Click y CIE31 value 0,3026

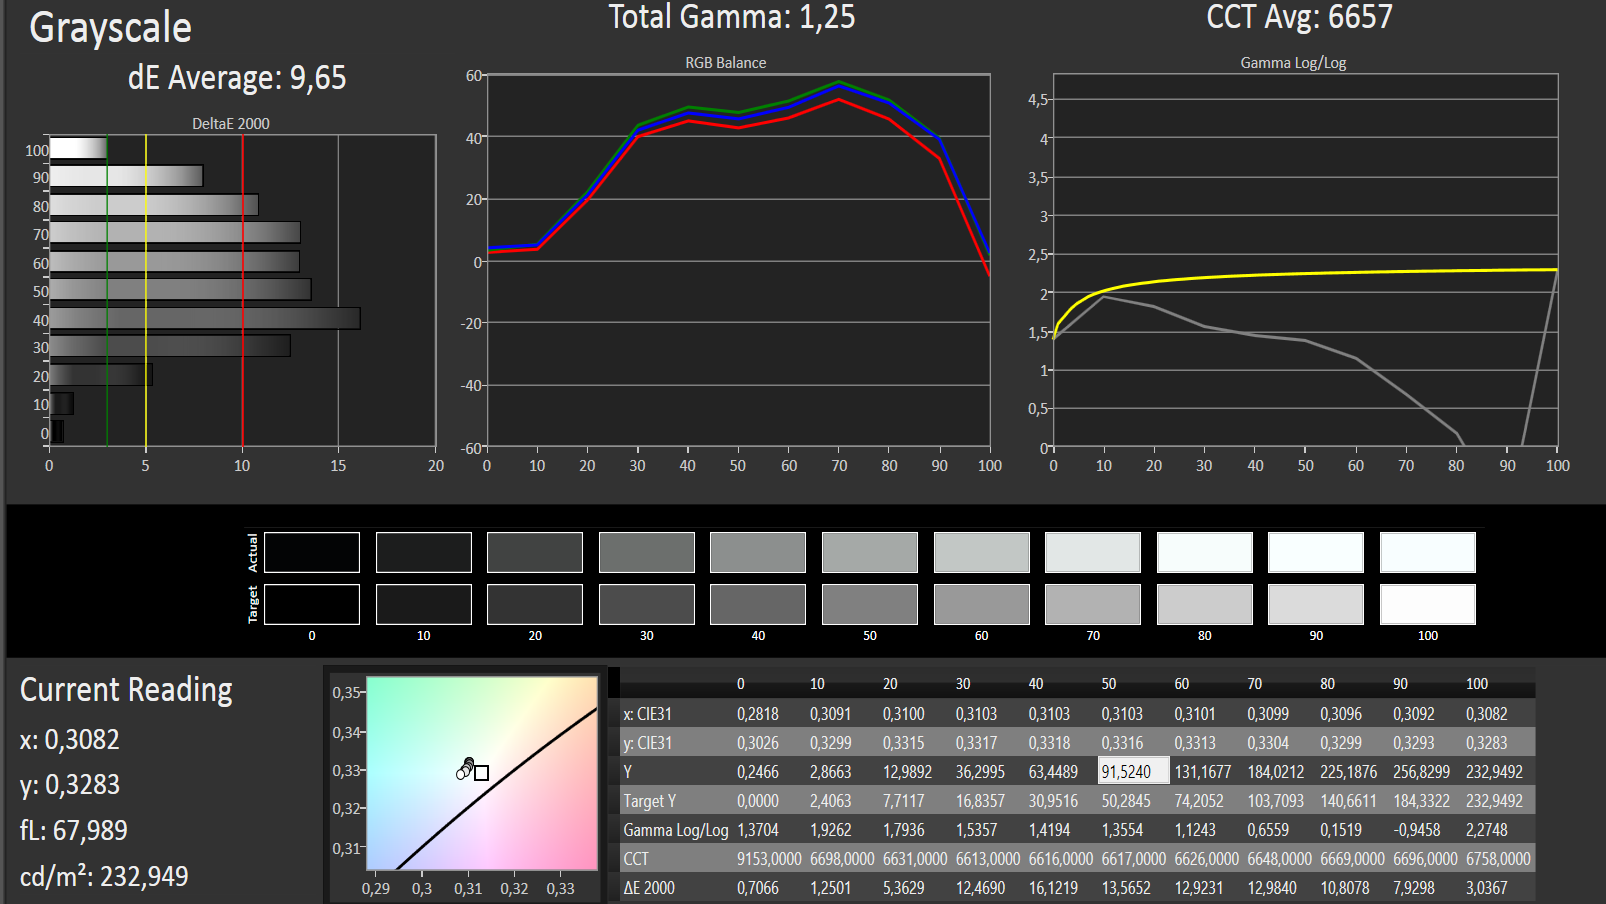click(x=758, y=743)
